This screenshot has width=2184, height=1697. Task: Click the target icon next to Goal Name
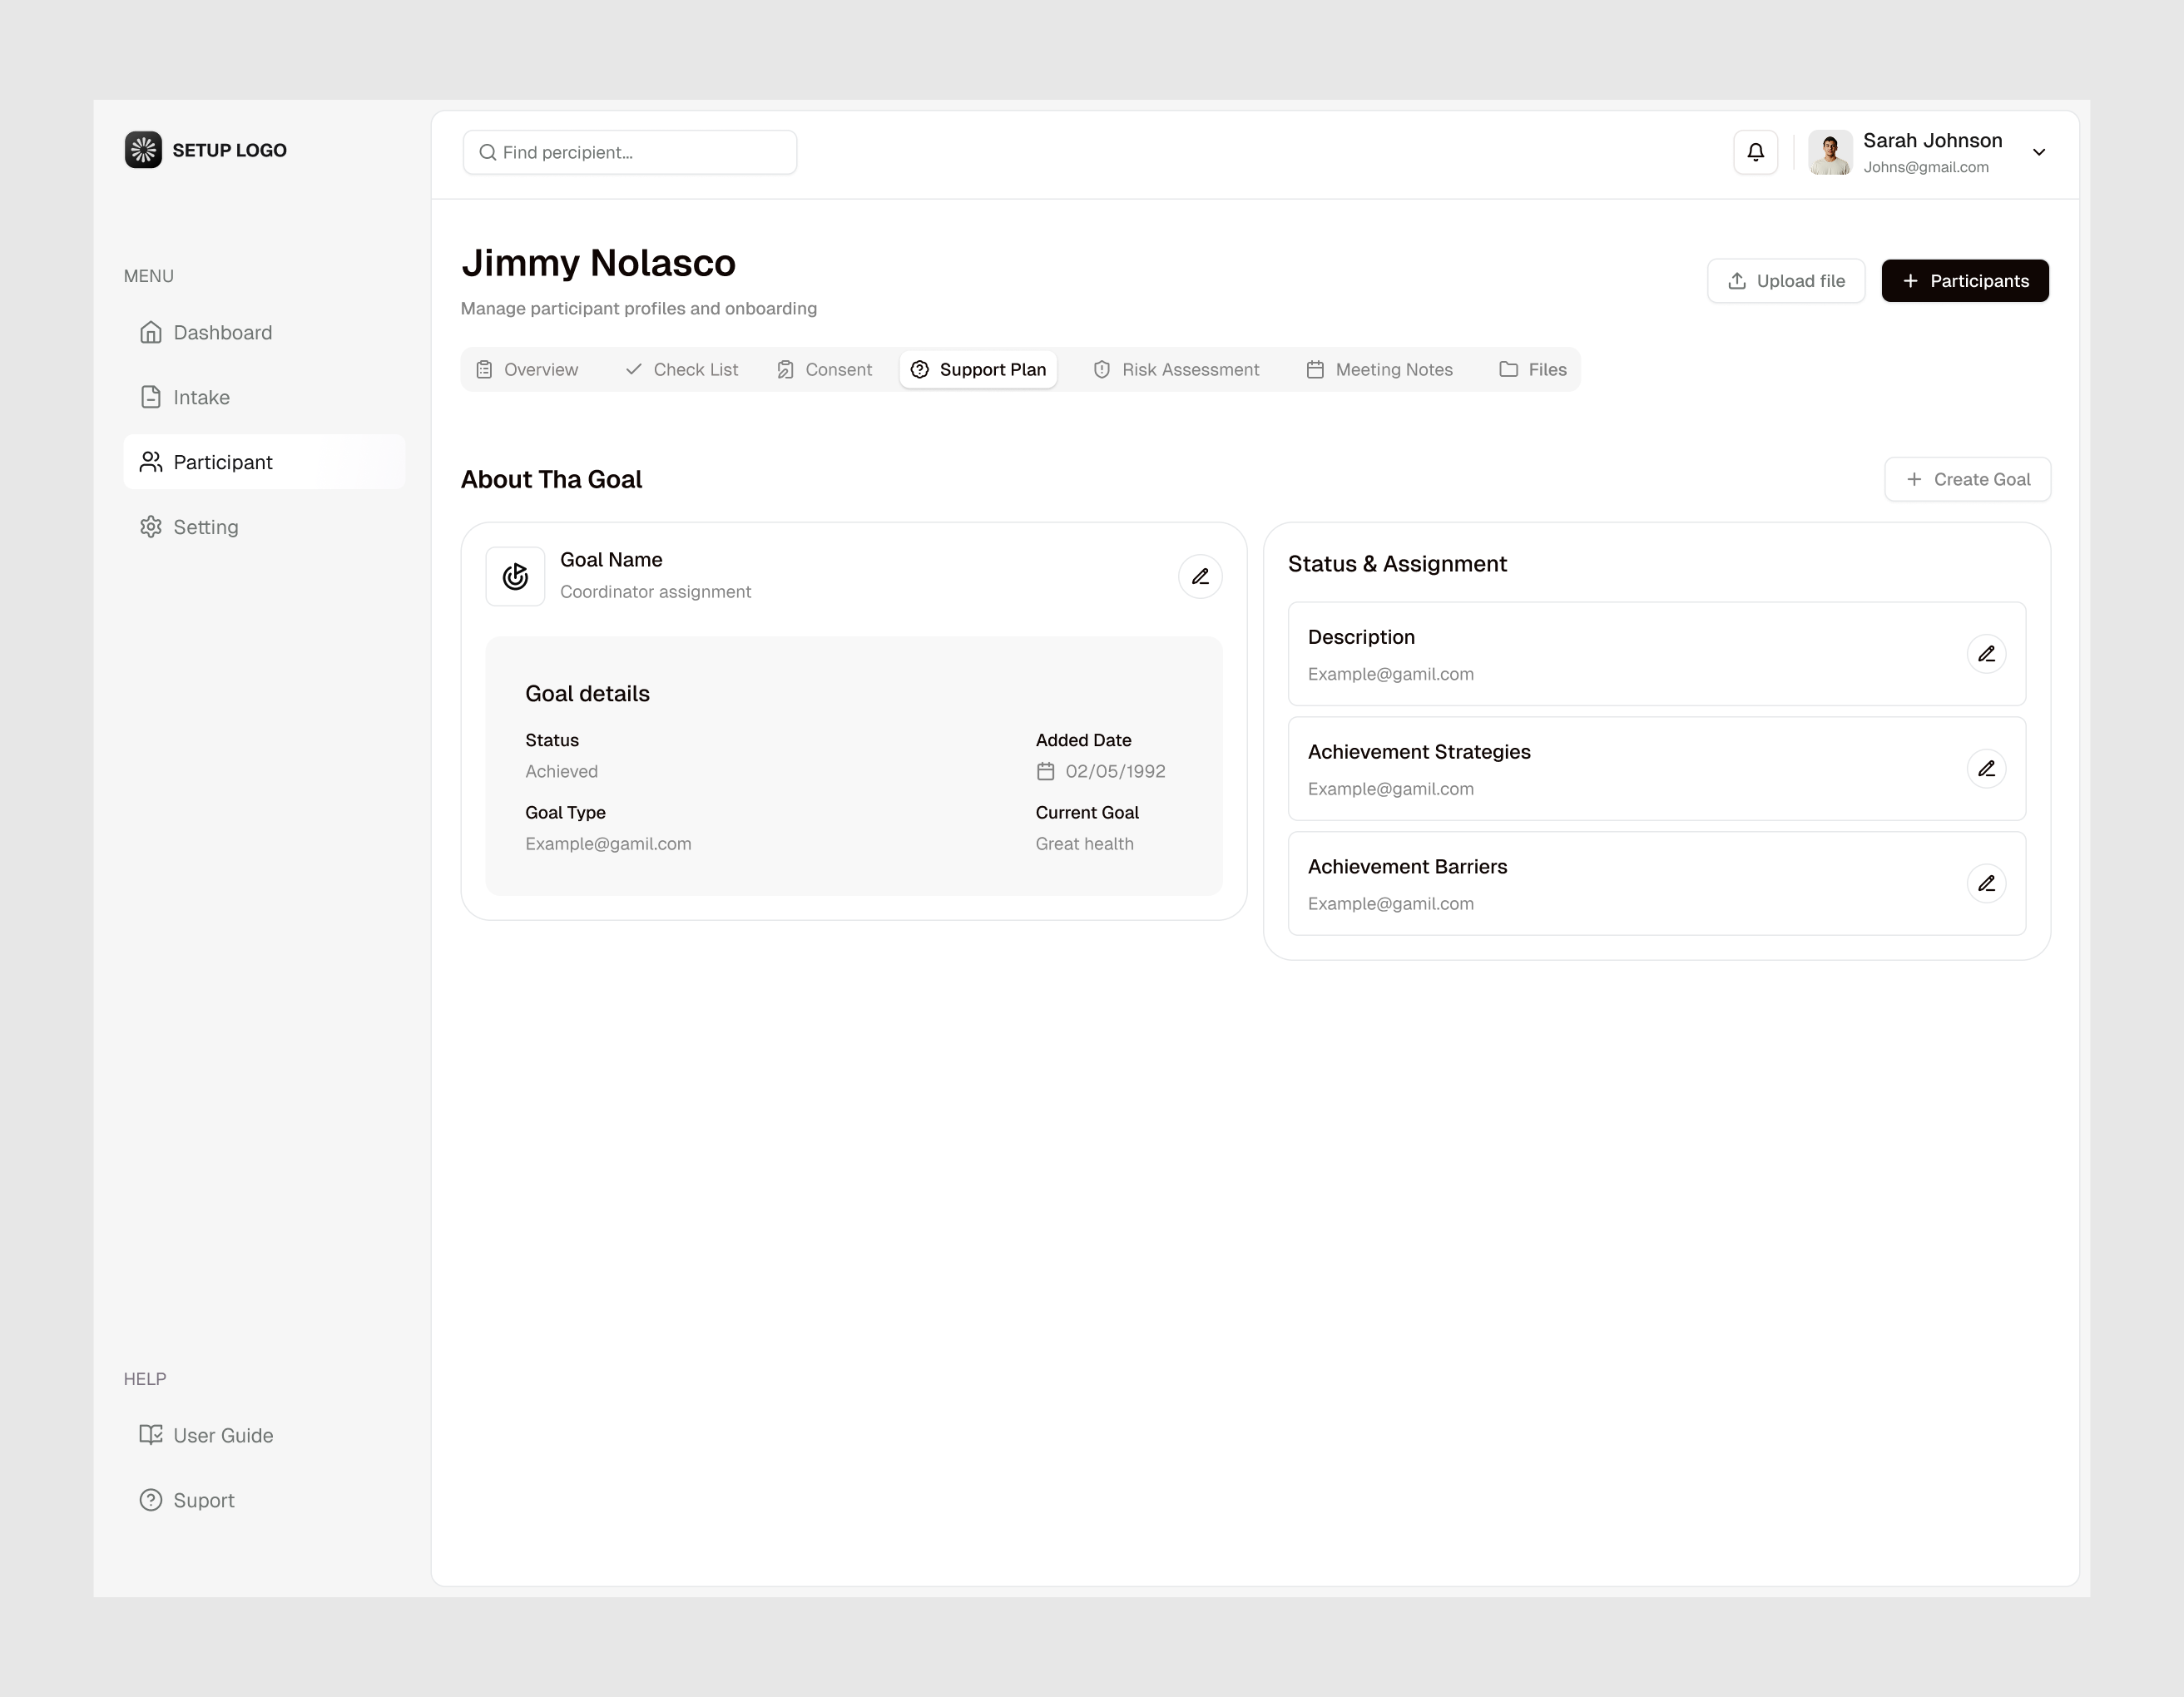pos(515,576)
